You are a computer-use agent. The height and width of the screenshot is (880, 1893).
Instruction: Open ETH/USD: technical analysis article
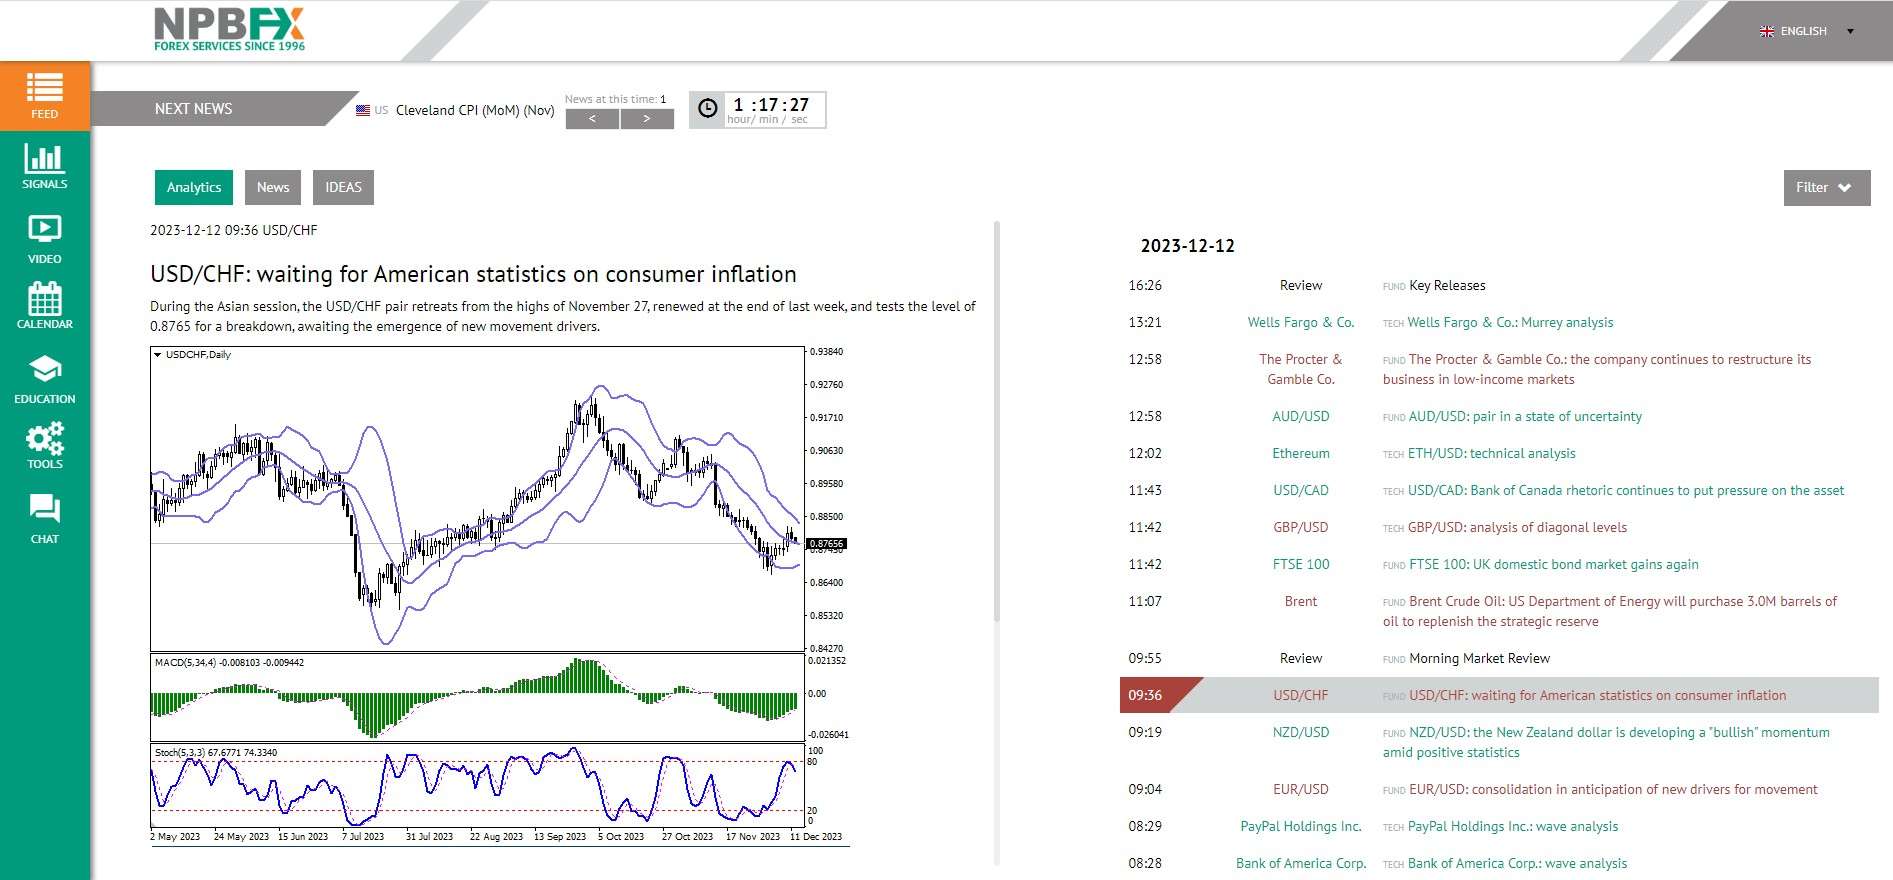point(1491,453)
